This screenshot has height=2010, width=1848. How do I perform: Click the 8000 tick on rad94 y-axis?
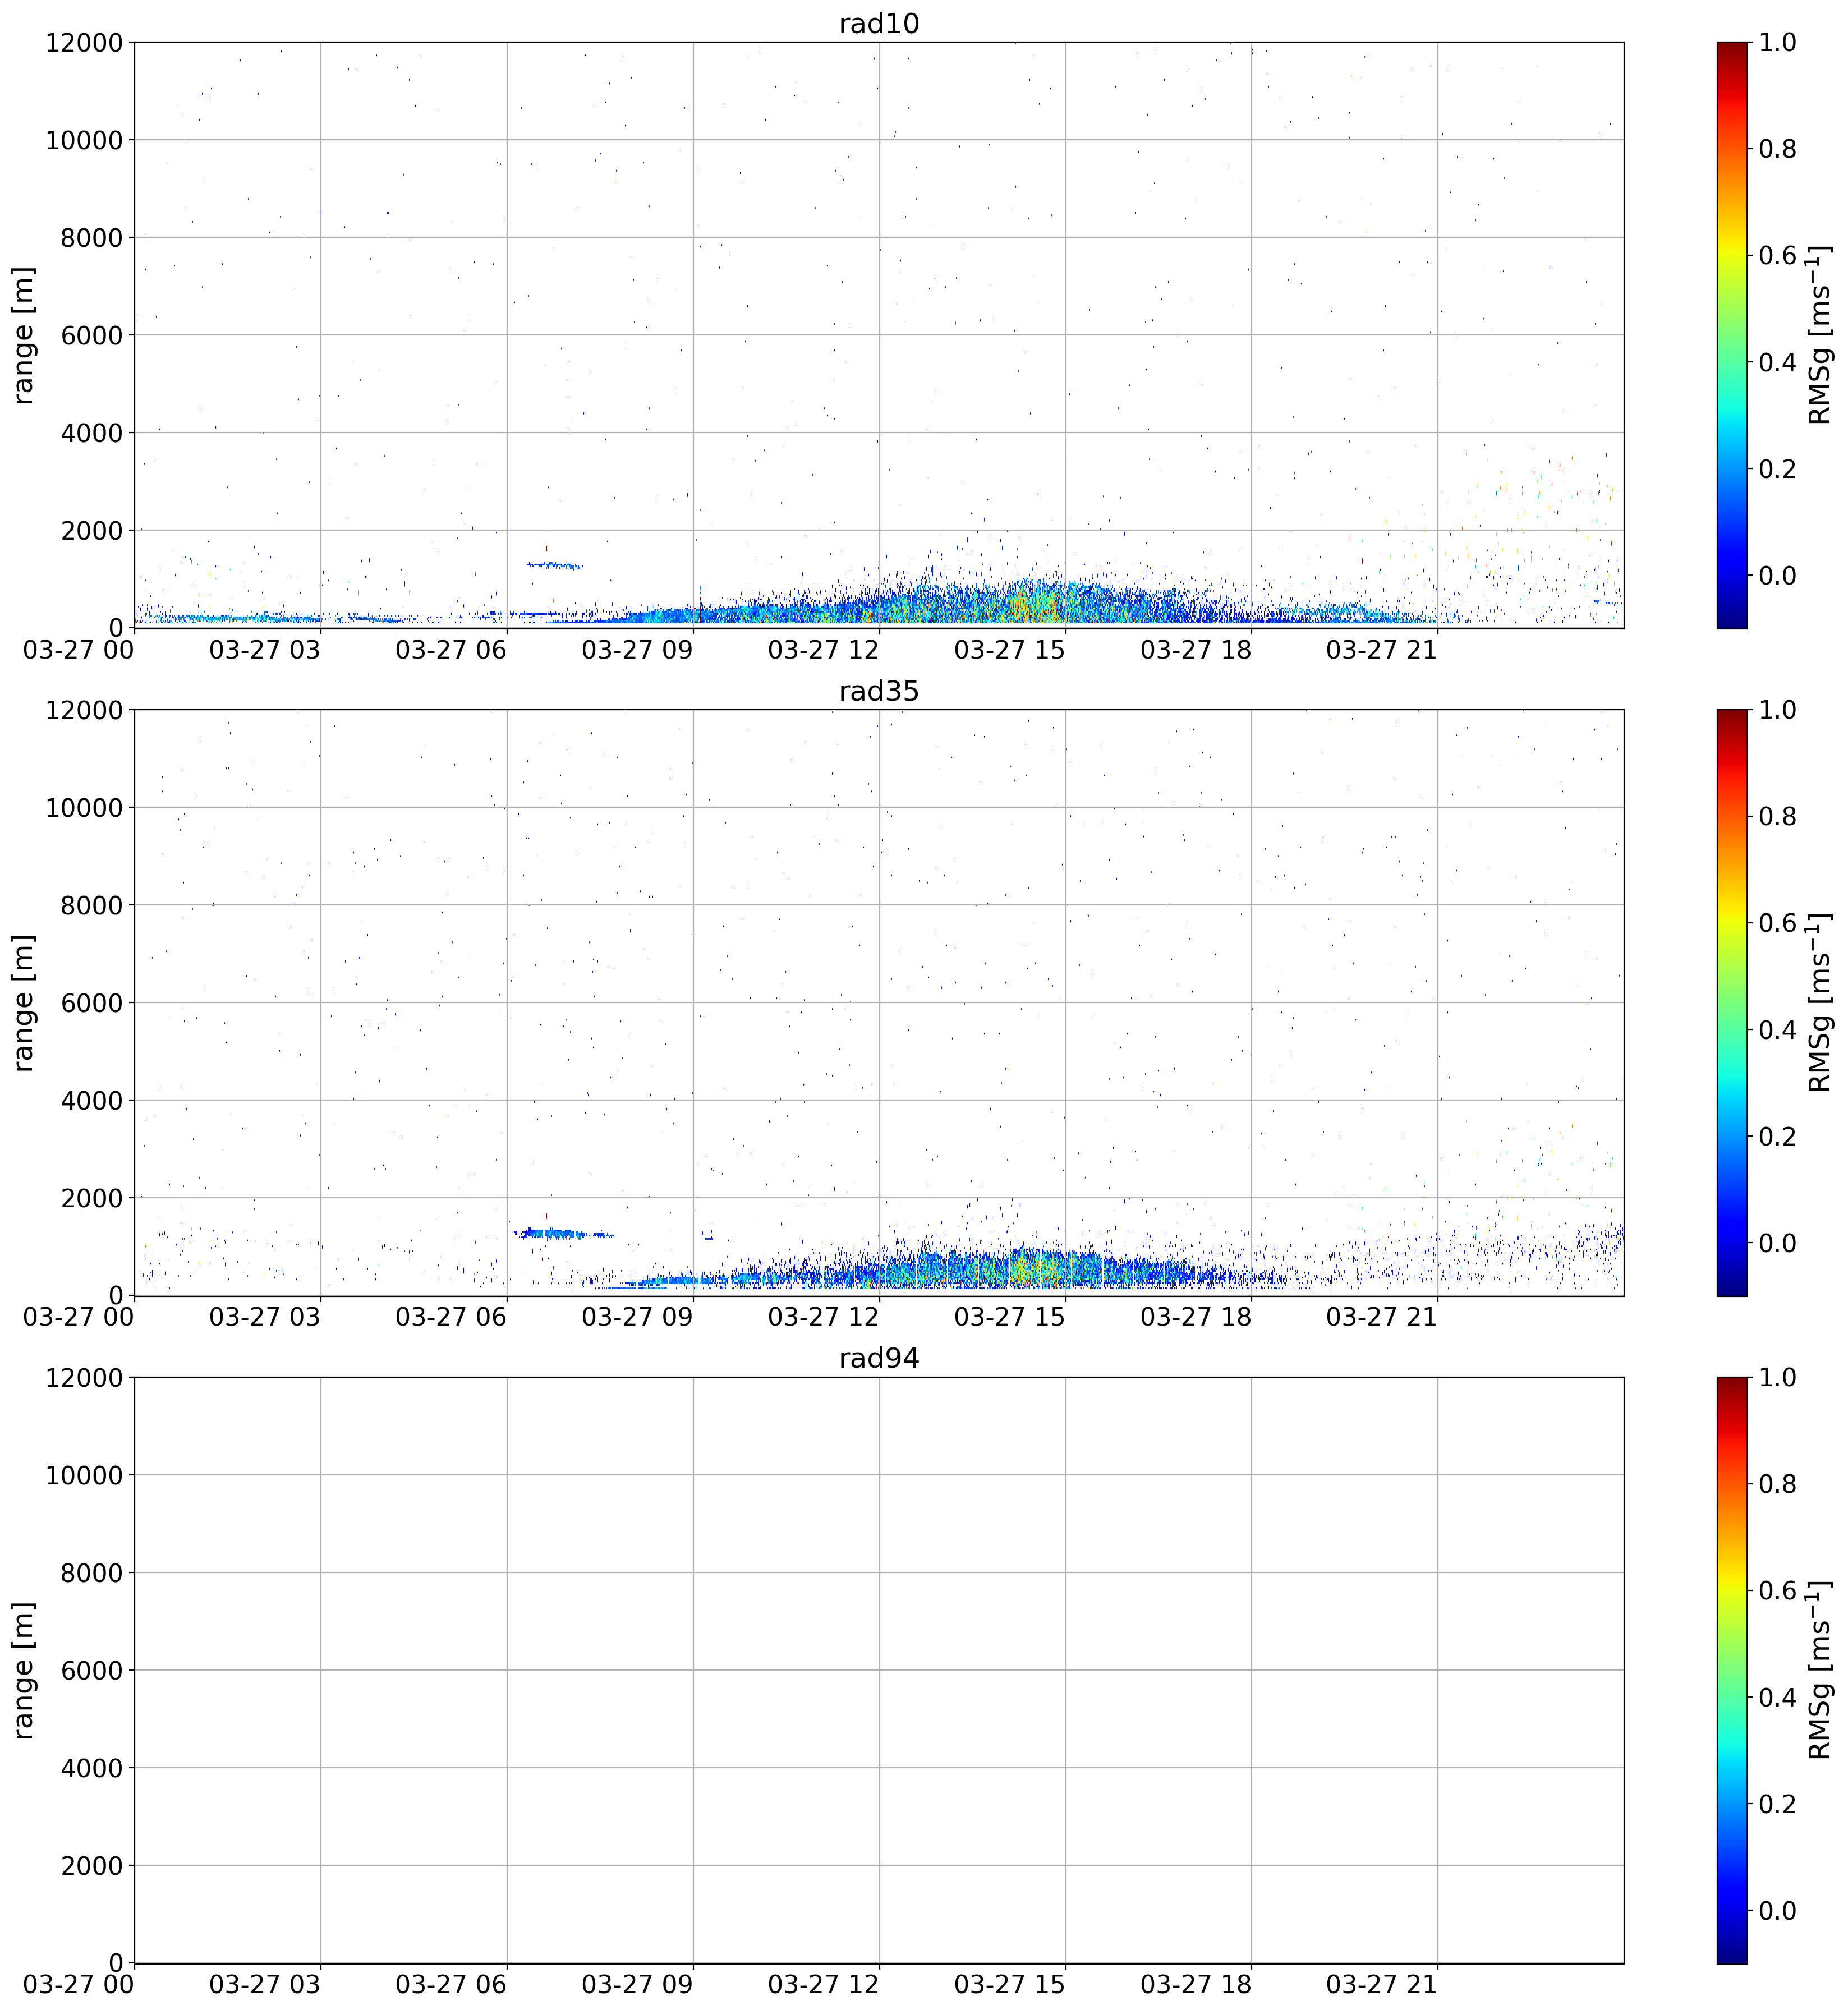coord(91,1573)
